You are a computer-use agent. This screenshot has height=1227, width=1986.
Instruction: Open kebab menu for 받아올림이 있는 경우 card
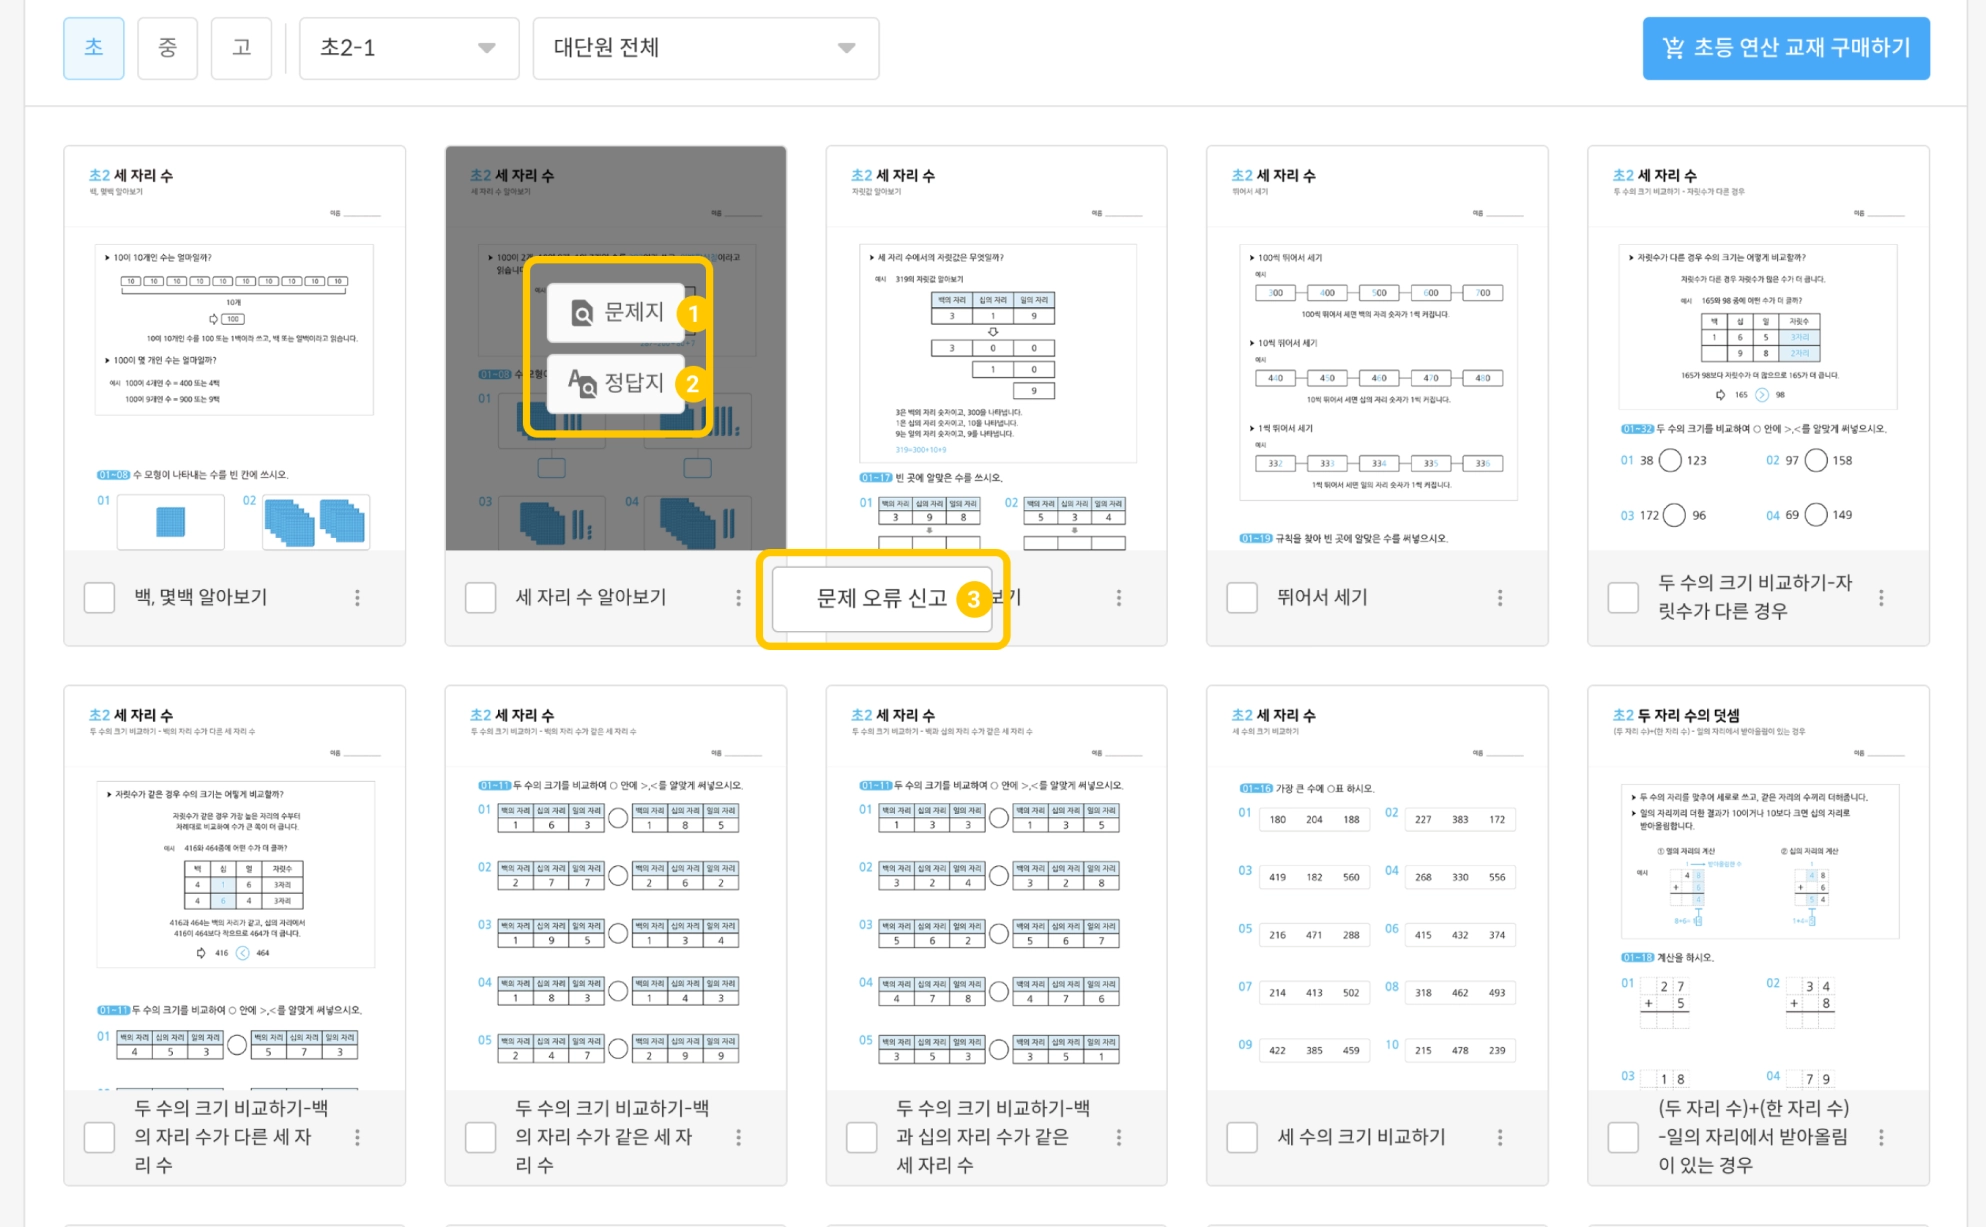[1880, 1137]
